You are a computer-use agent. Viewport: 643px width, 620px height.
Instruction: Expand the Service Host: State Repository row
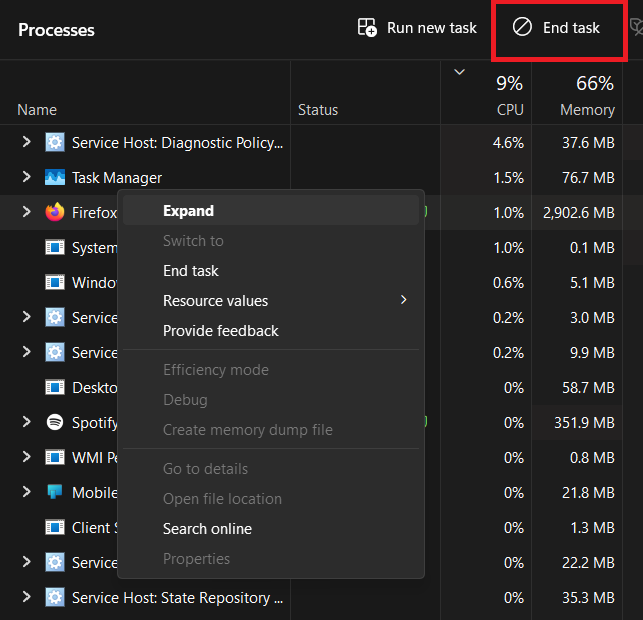click(27, 597)
